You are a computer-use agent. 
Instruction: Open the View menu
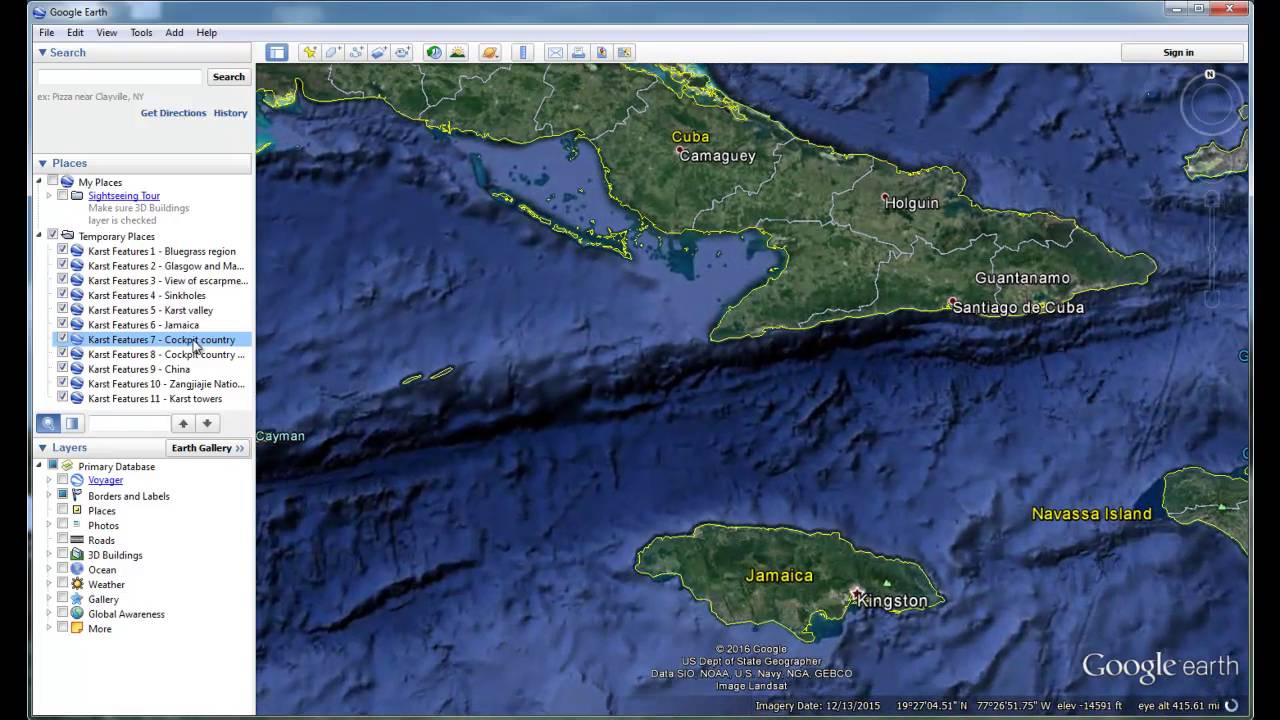point(107,32)
